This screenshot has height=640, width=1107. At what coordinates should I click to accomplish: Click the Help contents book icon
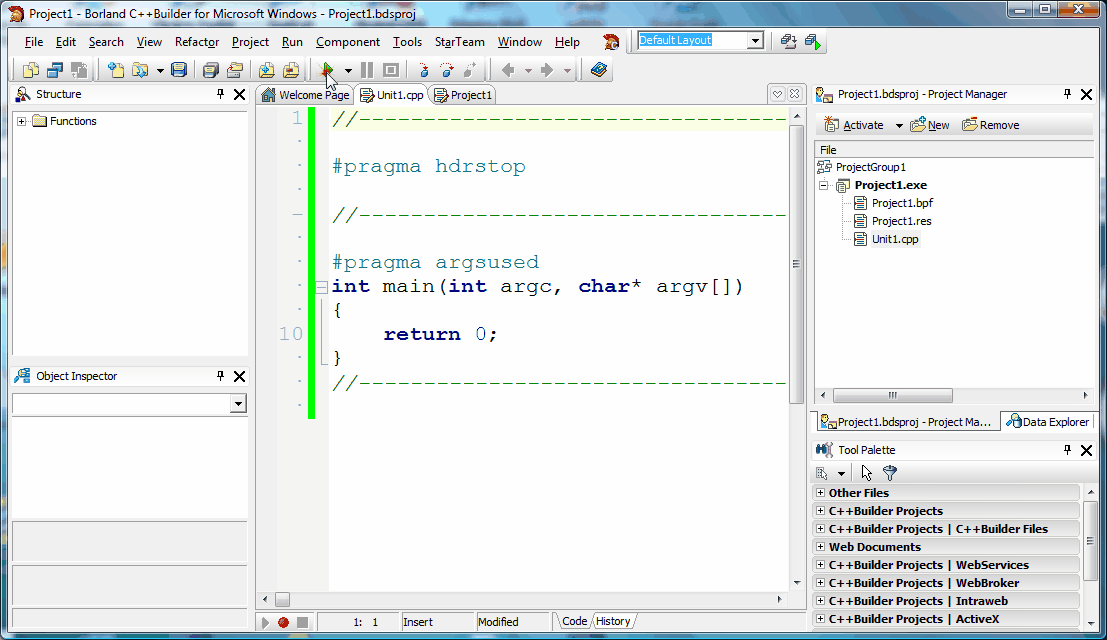(x=599, y=70)
